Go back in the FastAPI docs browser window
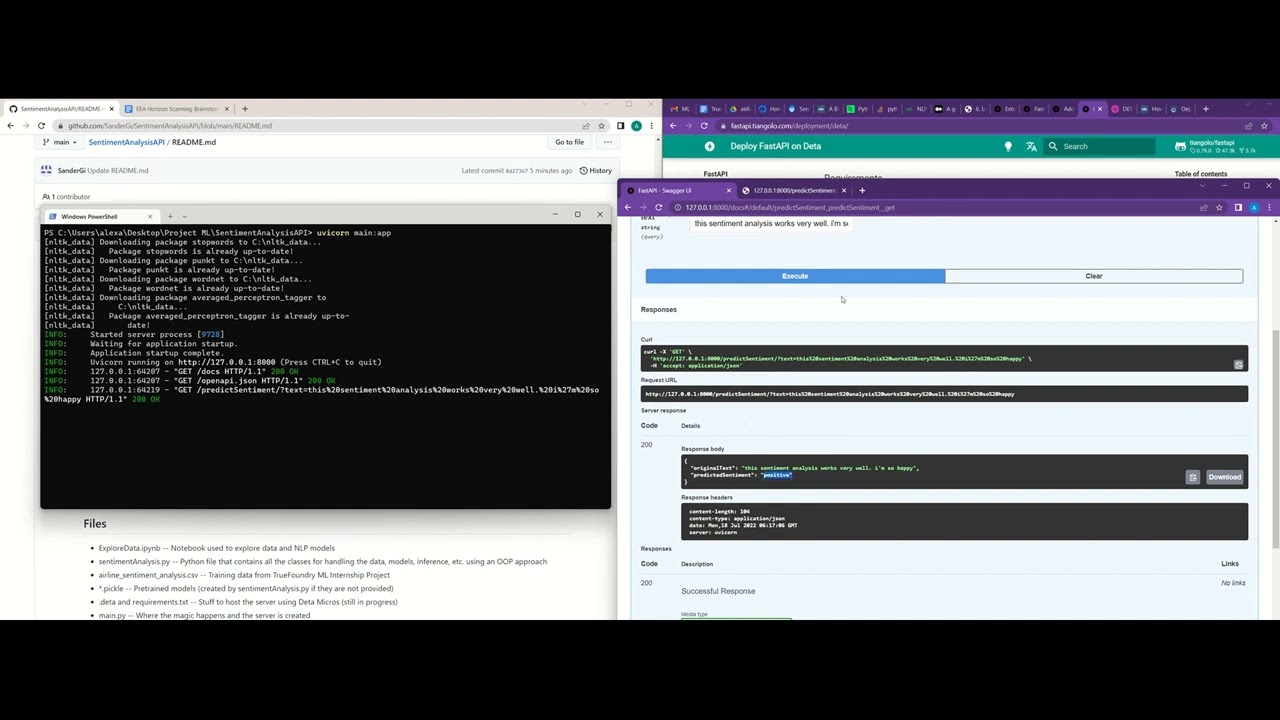This screenshot has width=1280, height=720. pos(673,126)
